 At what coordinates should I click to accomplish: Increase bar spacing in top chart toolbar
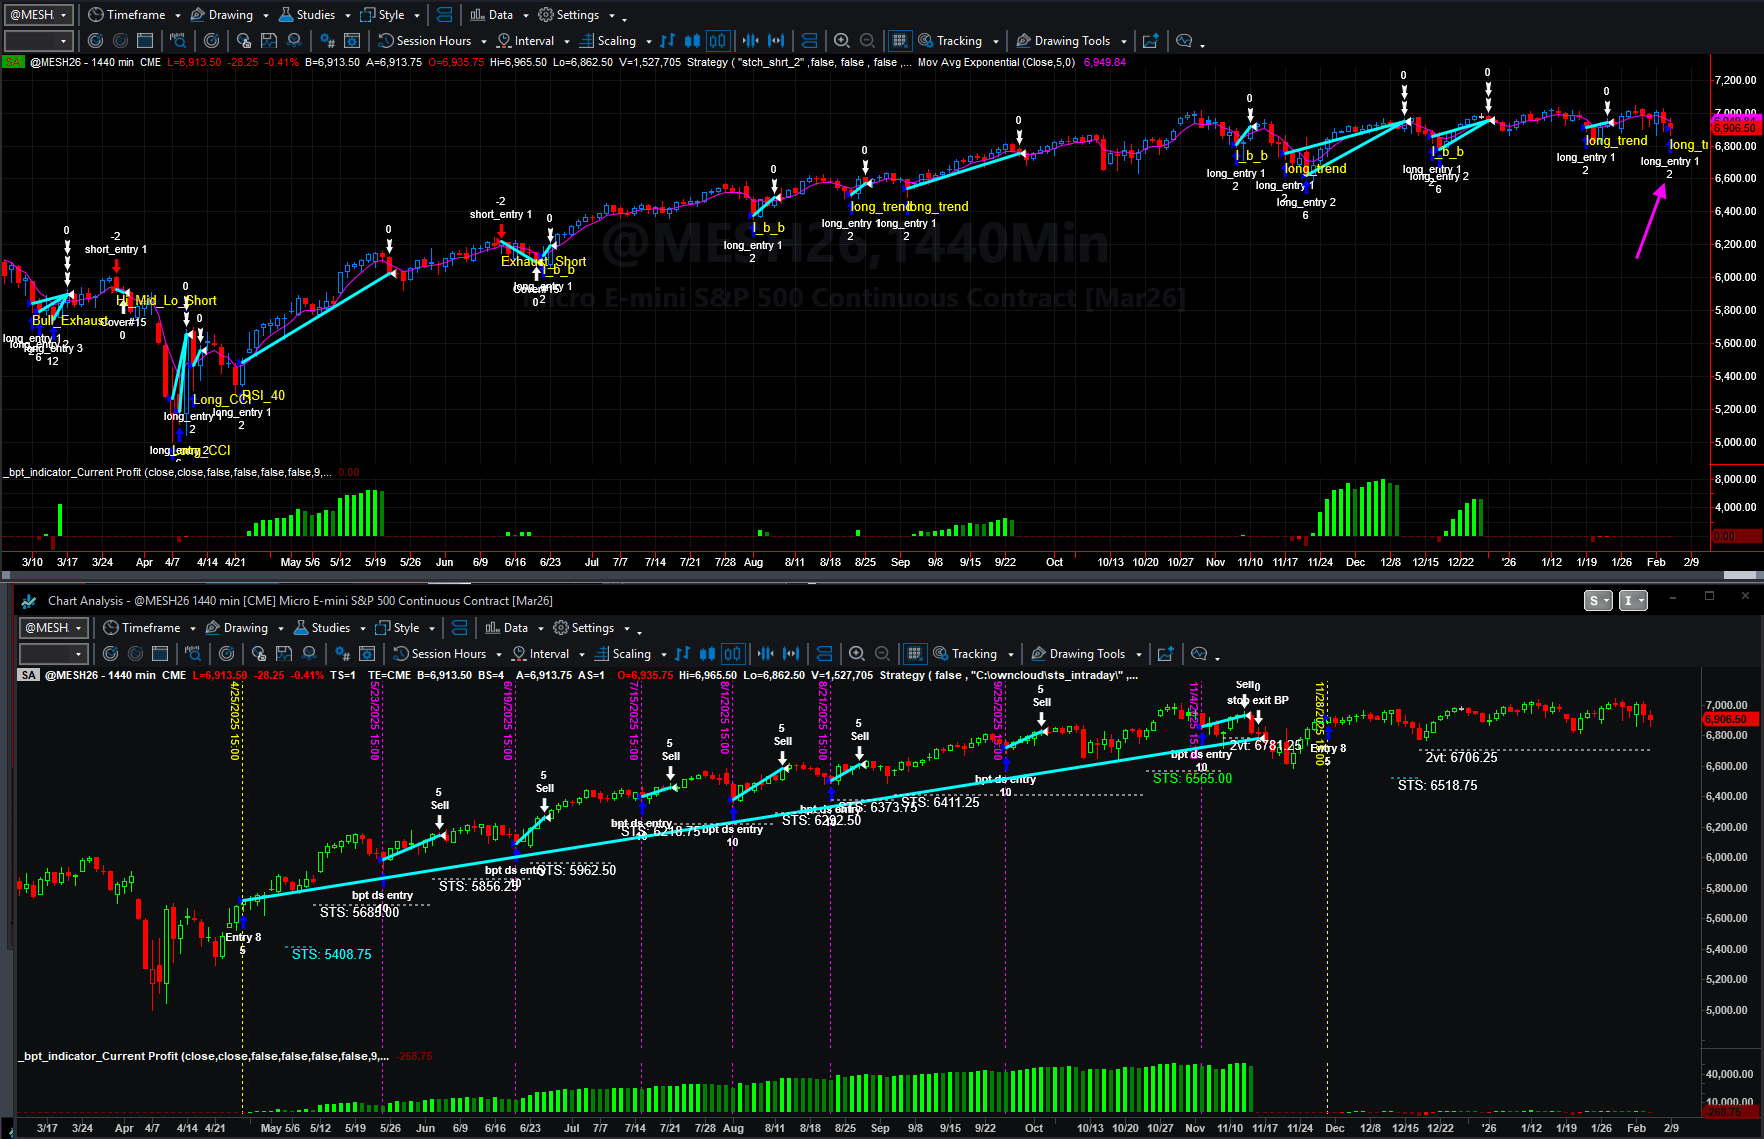point(776,41)
